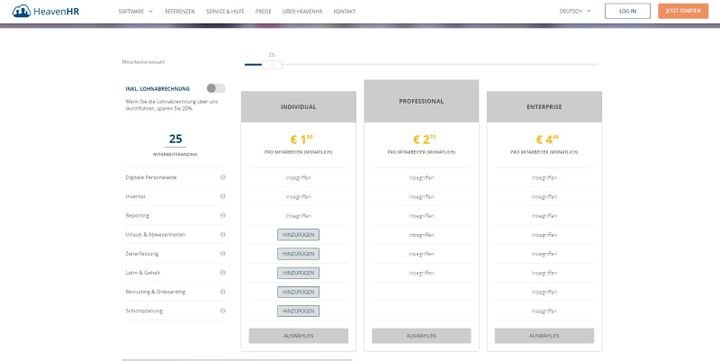The image size is (720, 361).
Task: Click the Schichtplanung feature label
Action: 144,311
